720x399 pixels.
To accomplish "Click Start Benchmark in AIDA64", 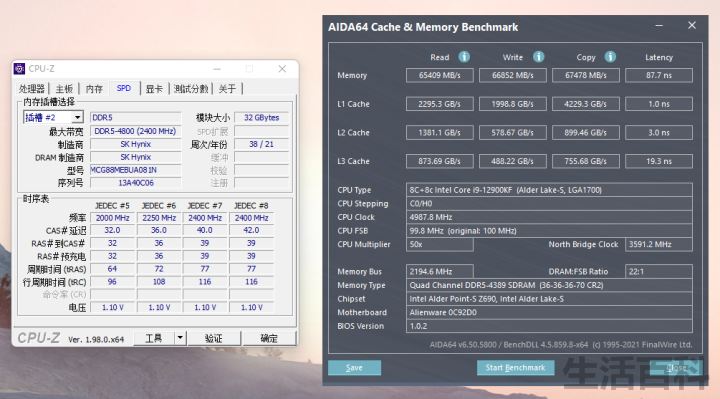I will click(x=515, y=367).
